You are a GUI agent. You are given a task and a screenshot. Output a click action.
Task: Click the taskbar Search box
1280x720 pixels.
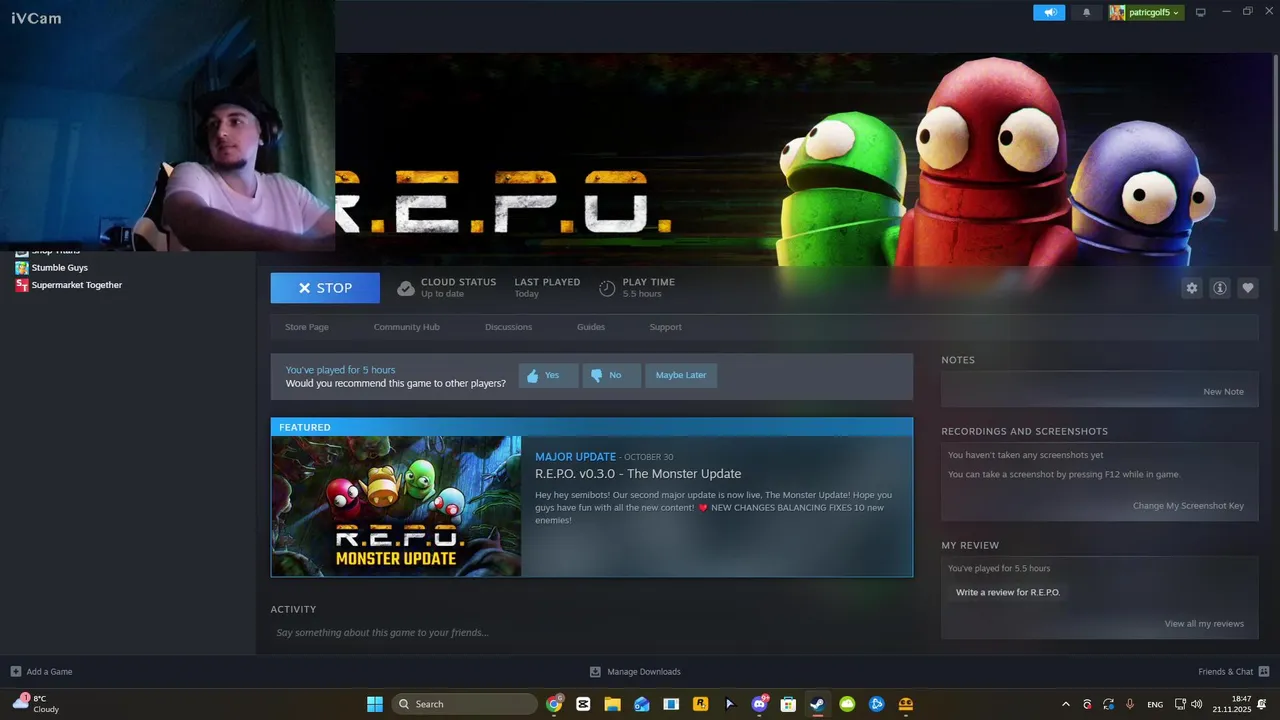point(465,704)
